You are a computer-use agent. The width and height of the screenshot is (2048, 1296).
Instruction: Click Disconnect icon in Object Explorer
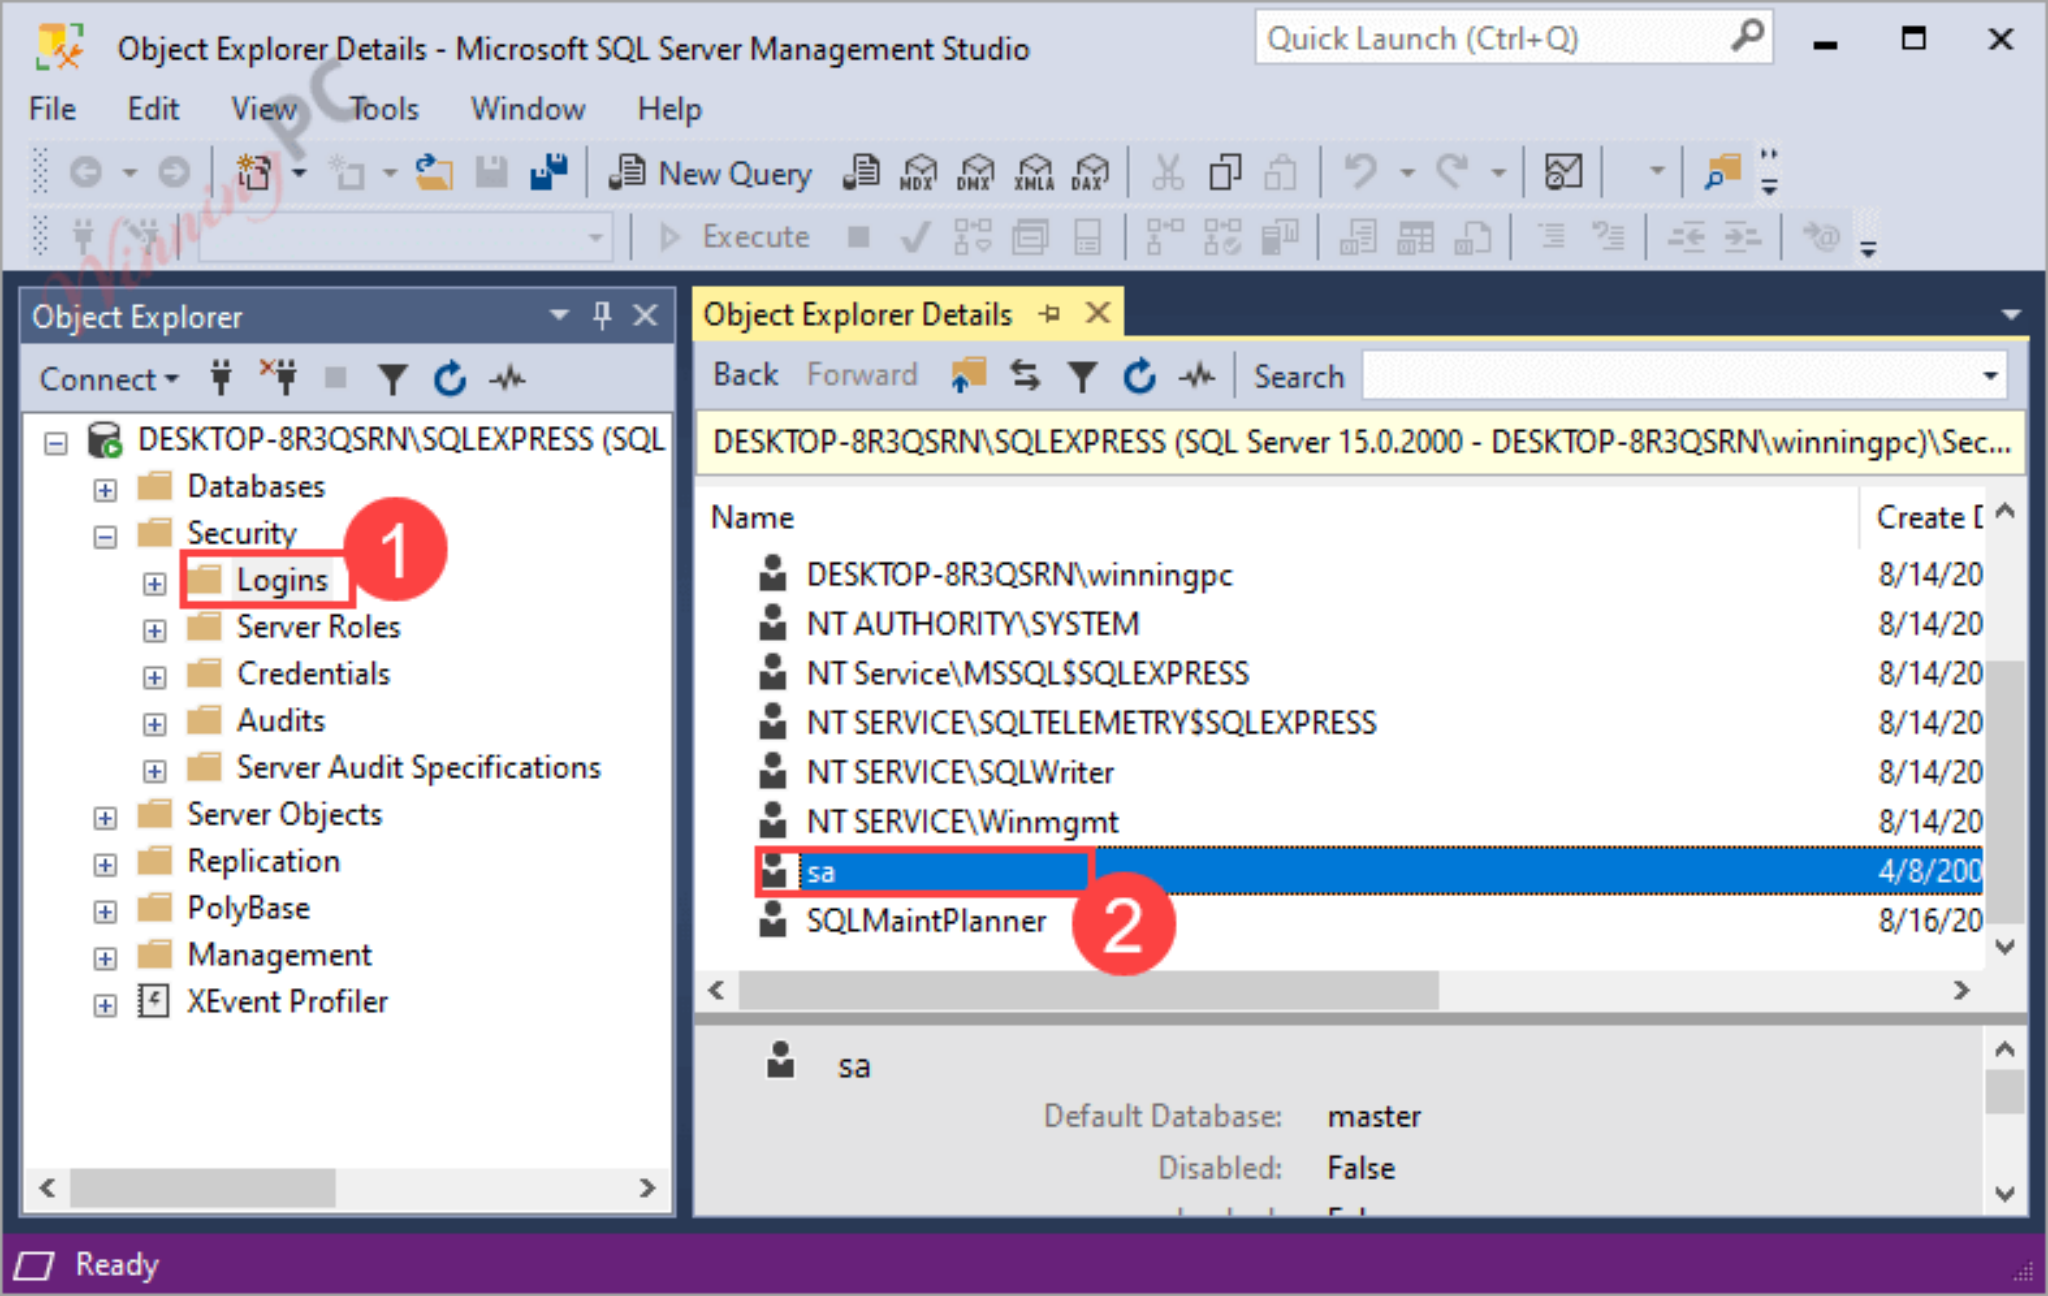279,378
